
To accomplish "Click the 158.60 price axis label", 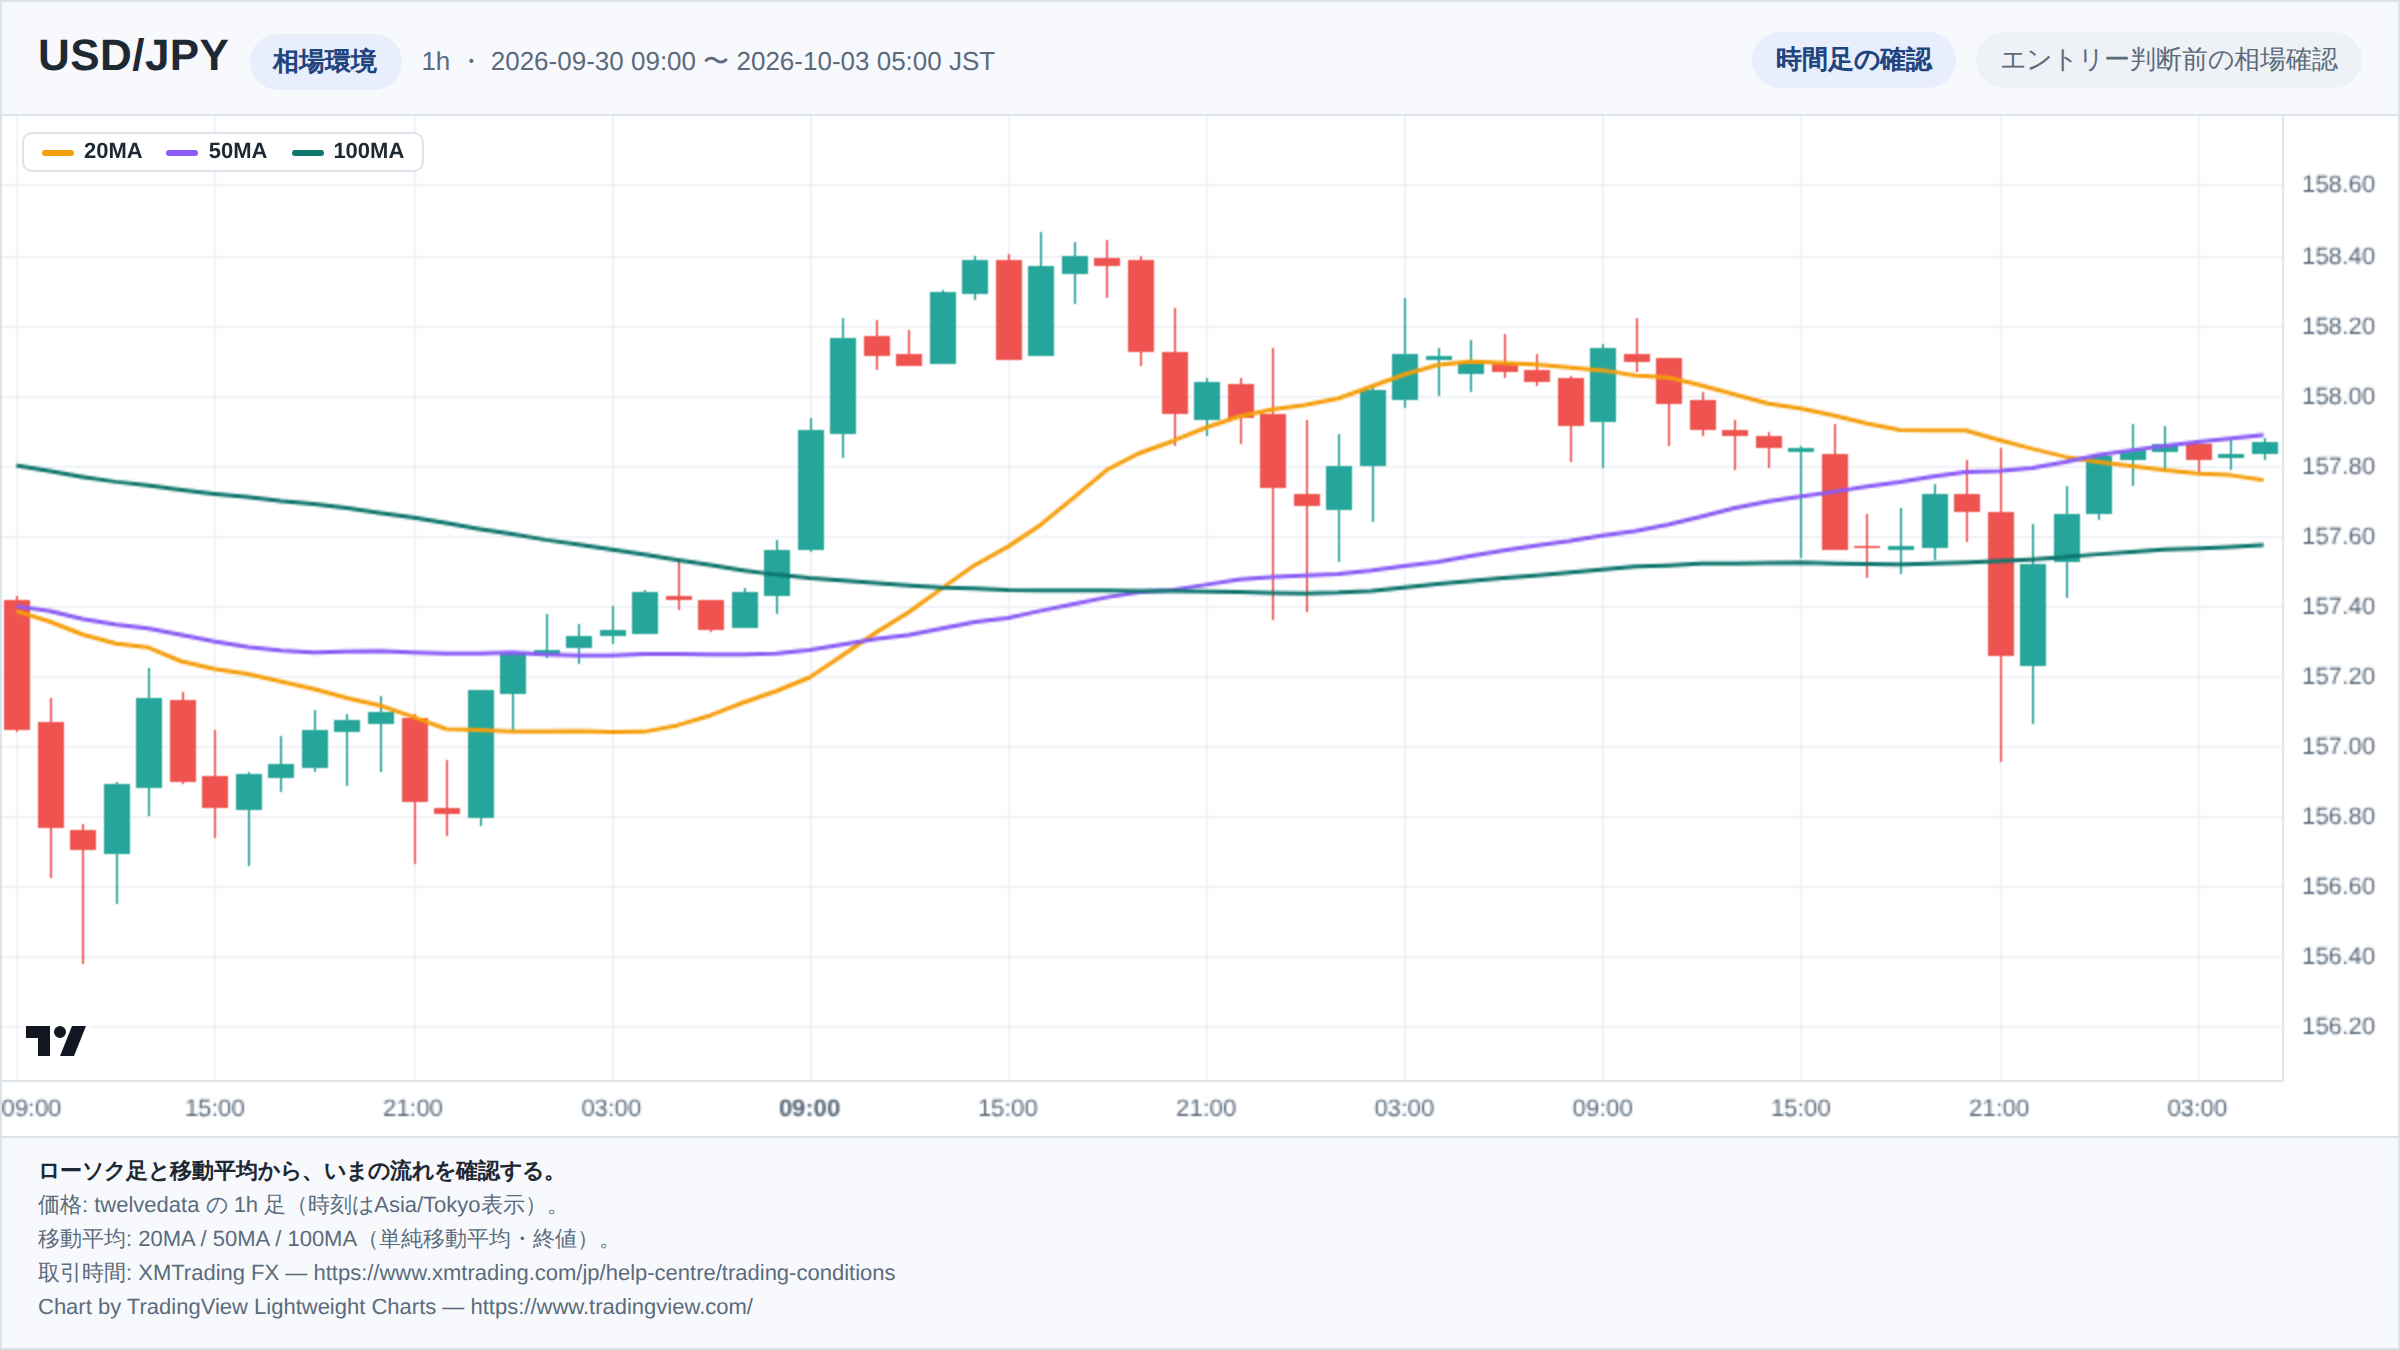I will 2338,184.
